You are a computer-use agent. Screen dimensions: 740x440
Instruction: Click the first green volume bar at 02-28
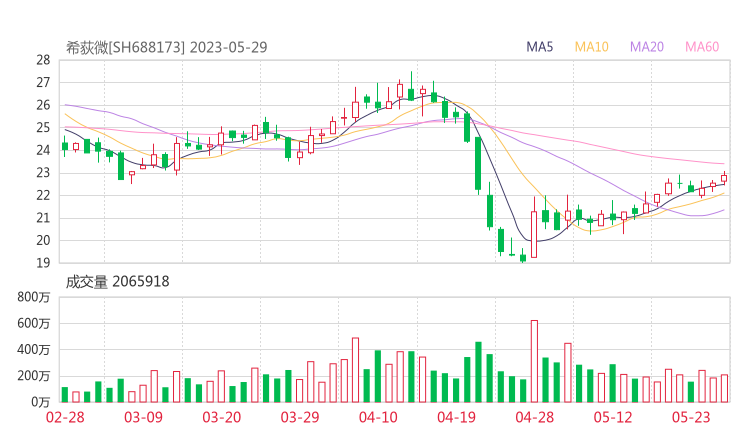point(65,395)
